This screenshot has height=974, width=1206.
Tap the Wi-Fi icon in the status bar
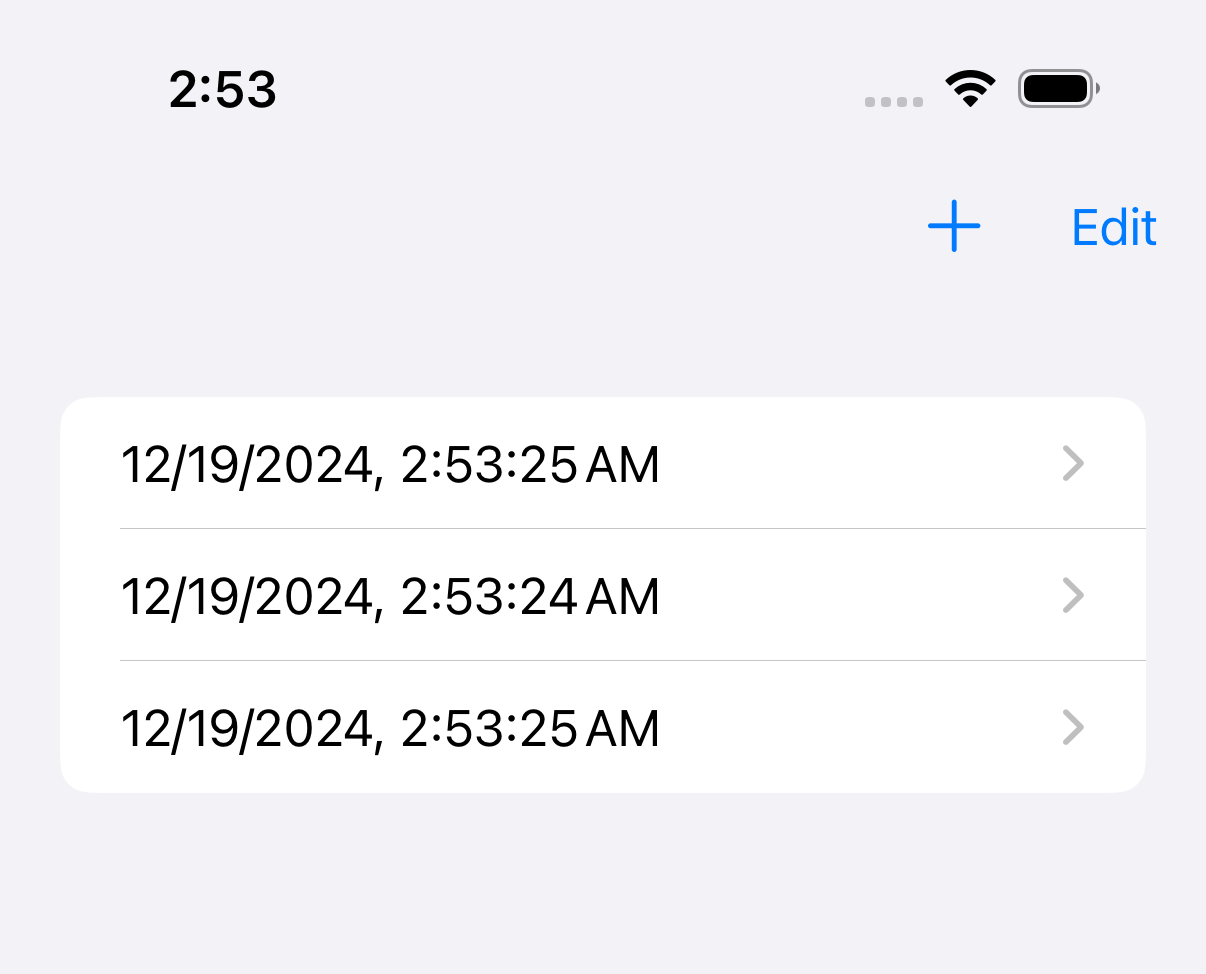pos(969,88)
